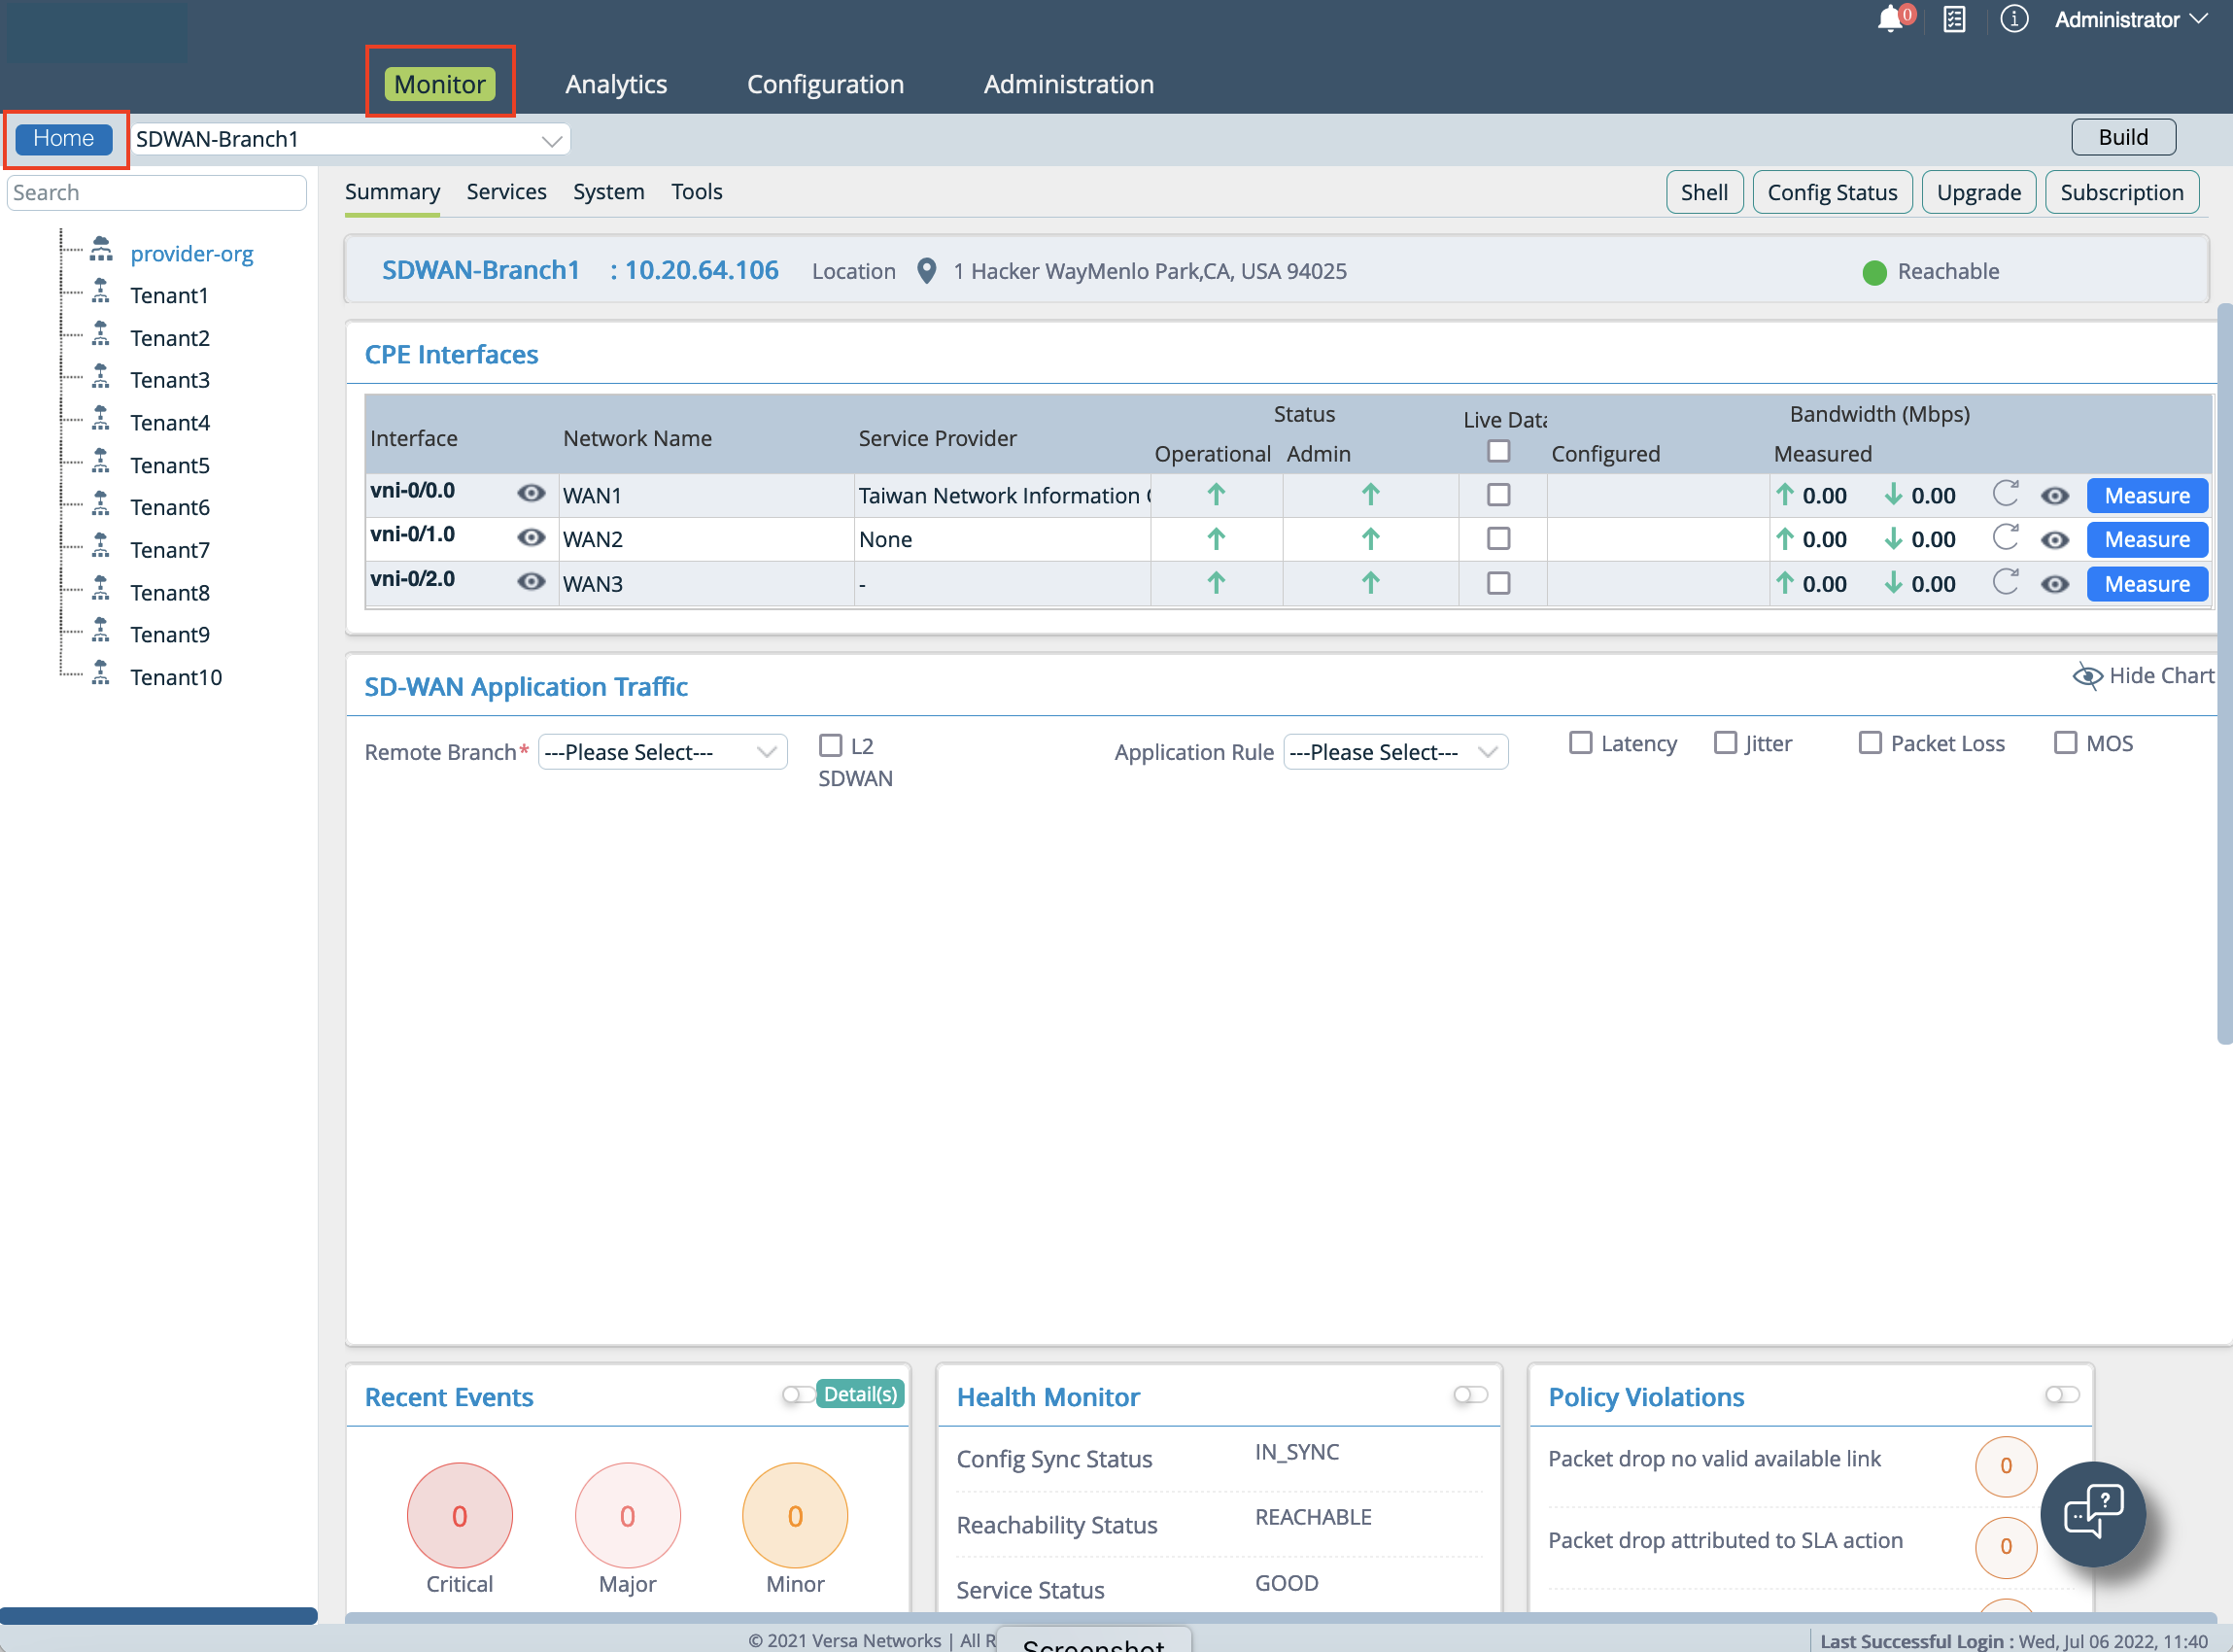The width and height of the screenshot is (2233, 1652).
Task: Click the organization Search field
Action: point(157,192)
